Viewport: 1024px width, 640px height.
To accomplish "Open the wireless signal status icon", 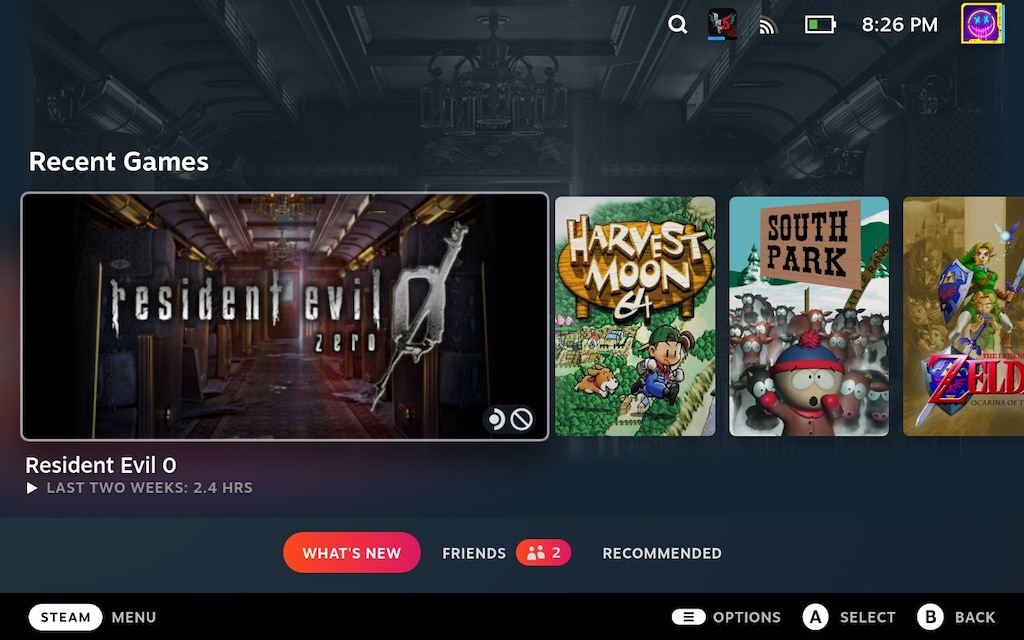I will 768,26.
